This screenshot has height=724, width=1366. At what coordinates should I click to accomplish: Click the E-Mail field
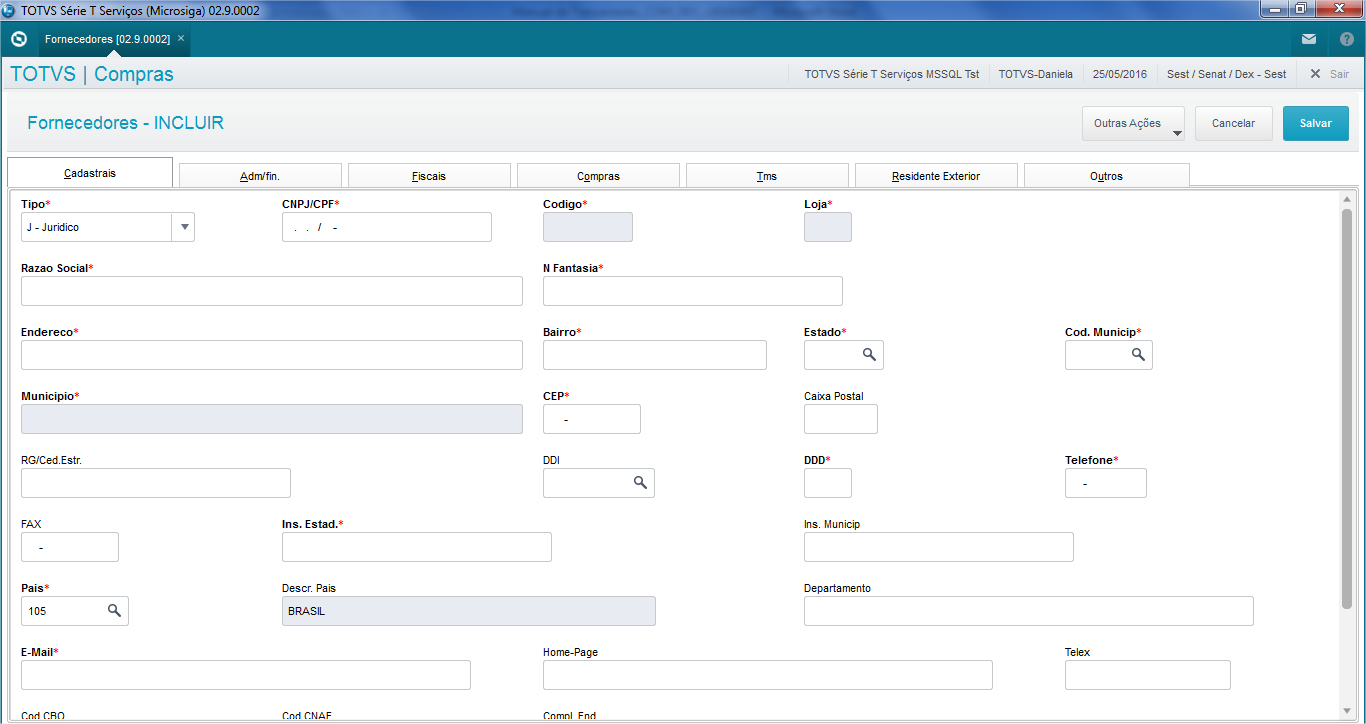click(x=246, y=675)
